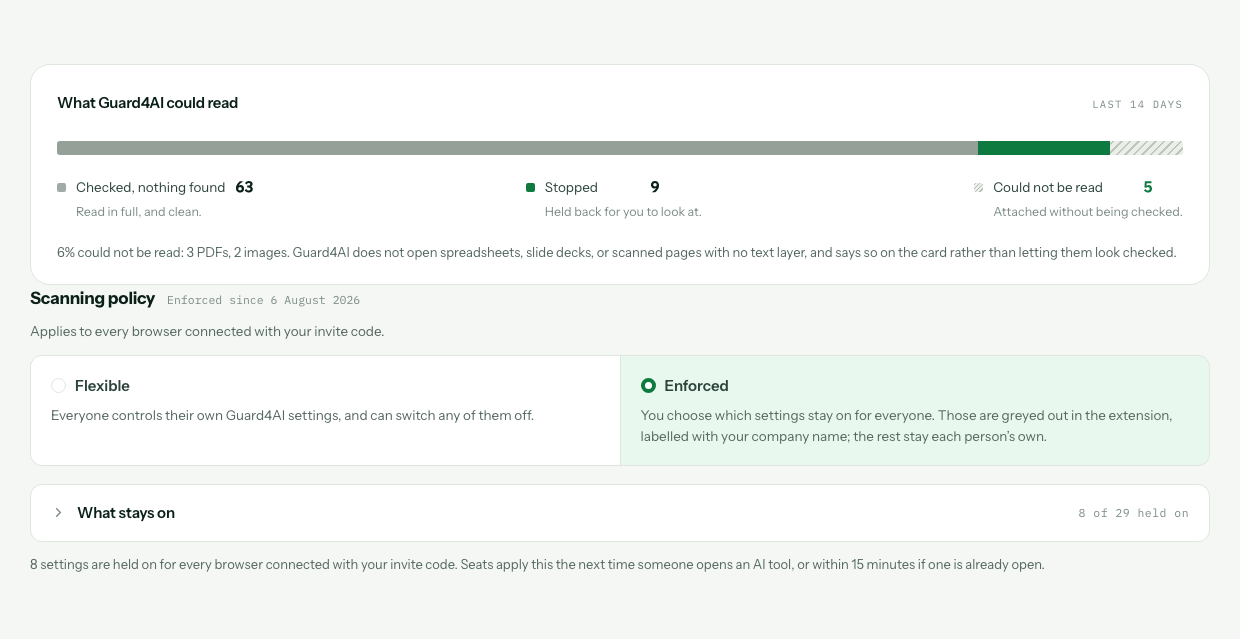Click the '8 of 29 held on' counter

pyautogui.click(x=1133, y=513)
